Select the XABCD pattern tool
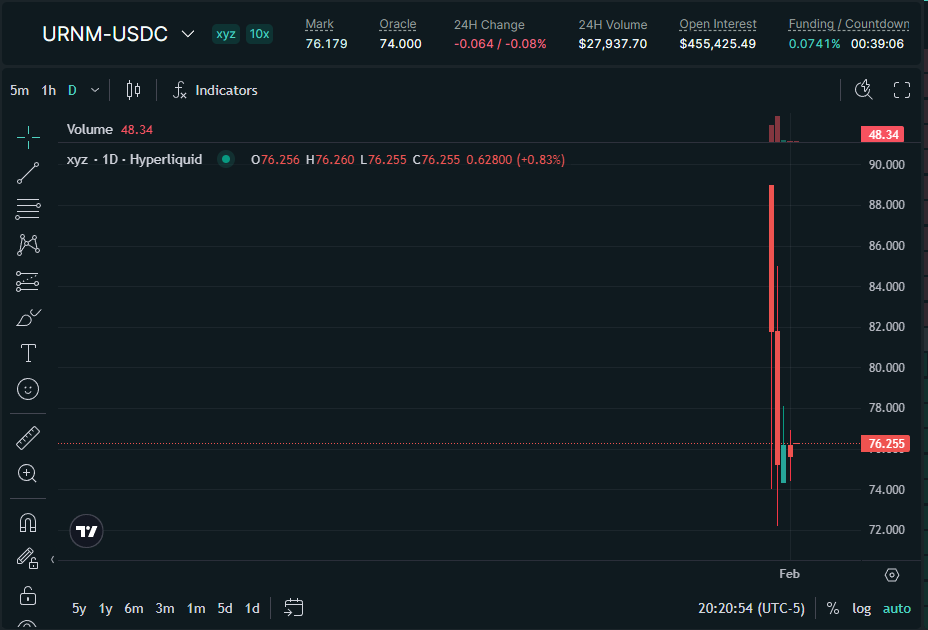Screen dimensions: 928x630 28,245
